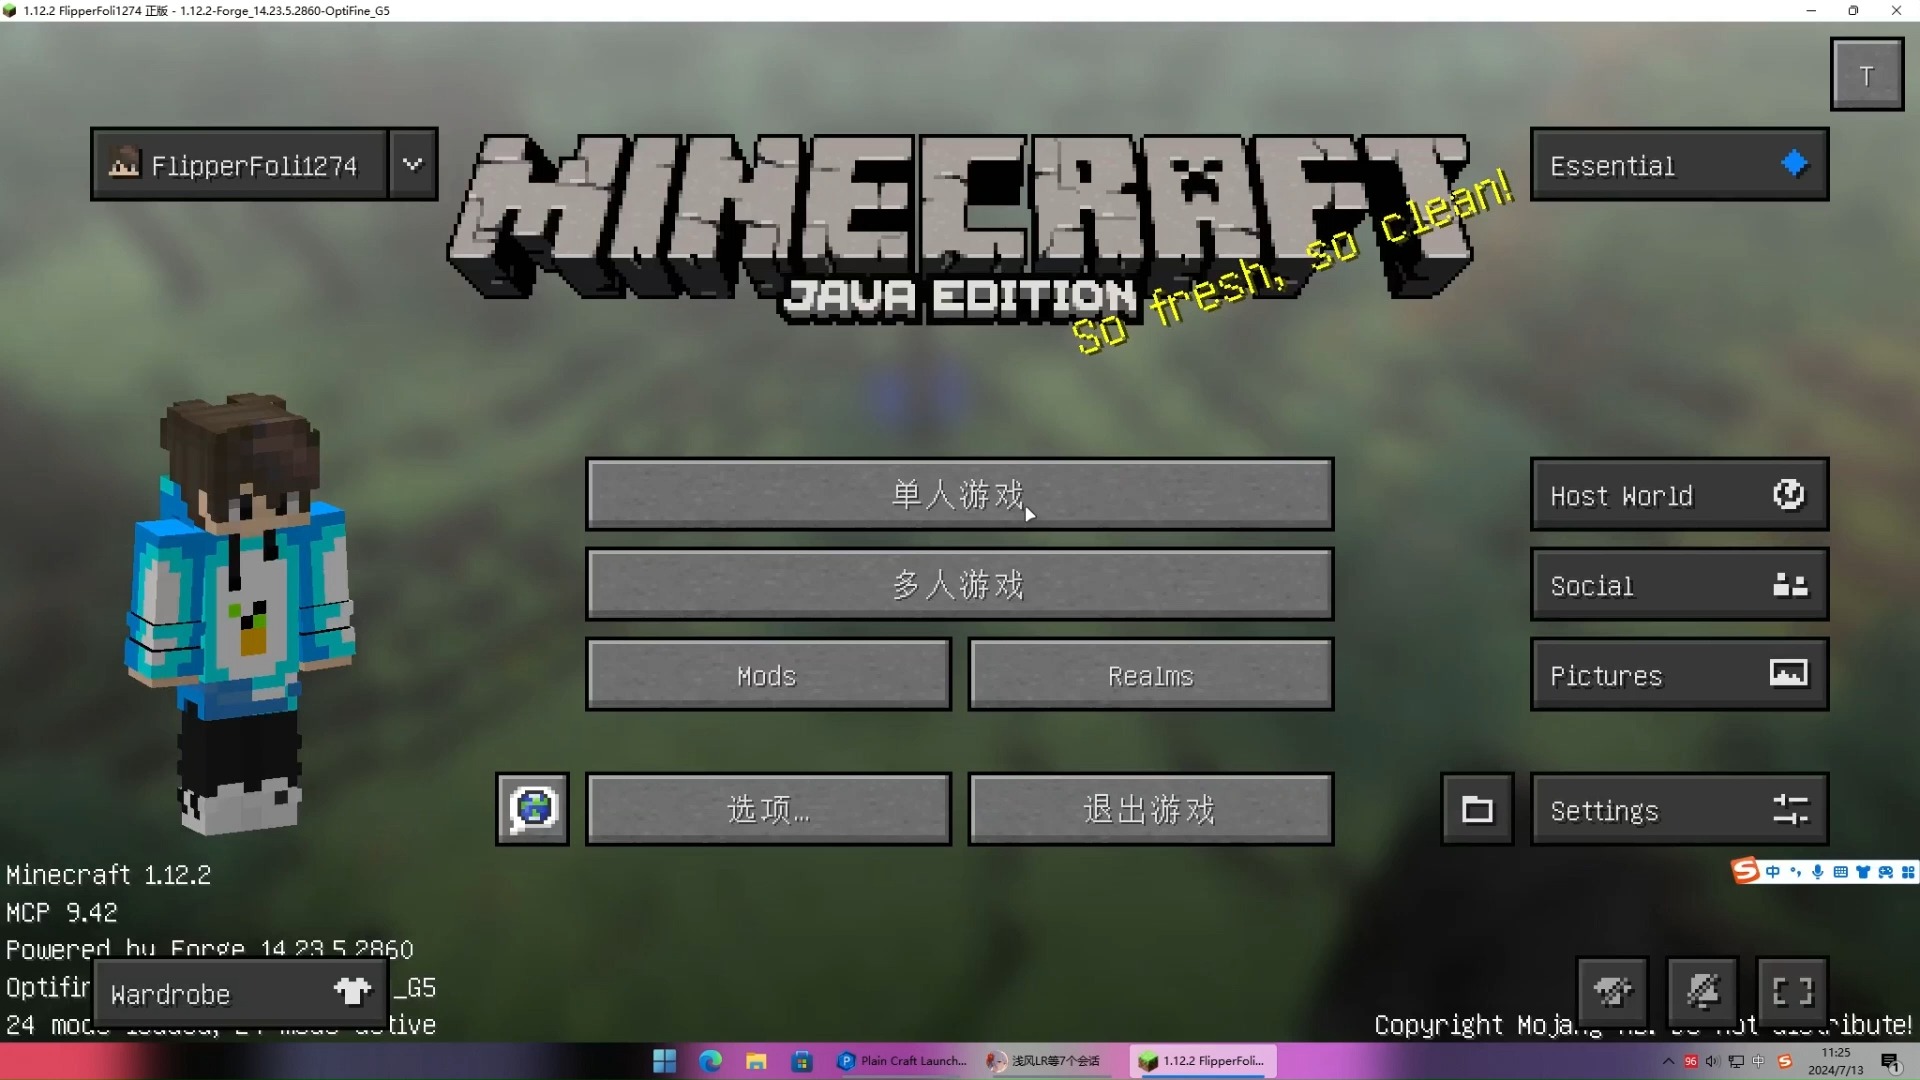Open the Essential folder icon button

click(x=1477, y=809)
